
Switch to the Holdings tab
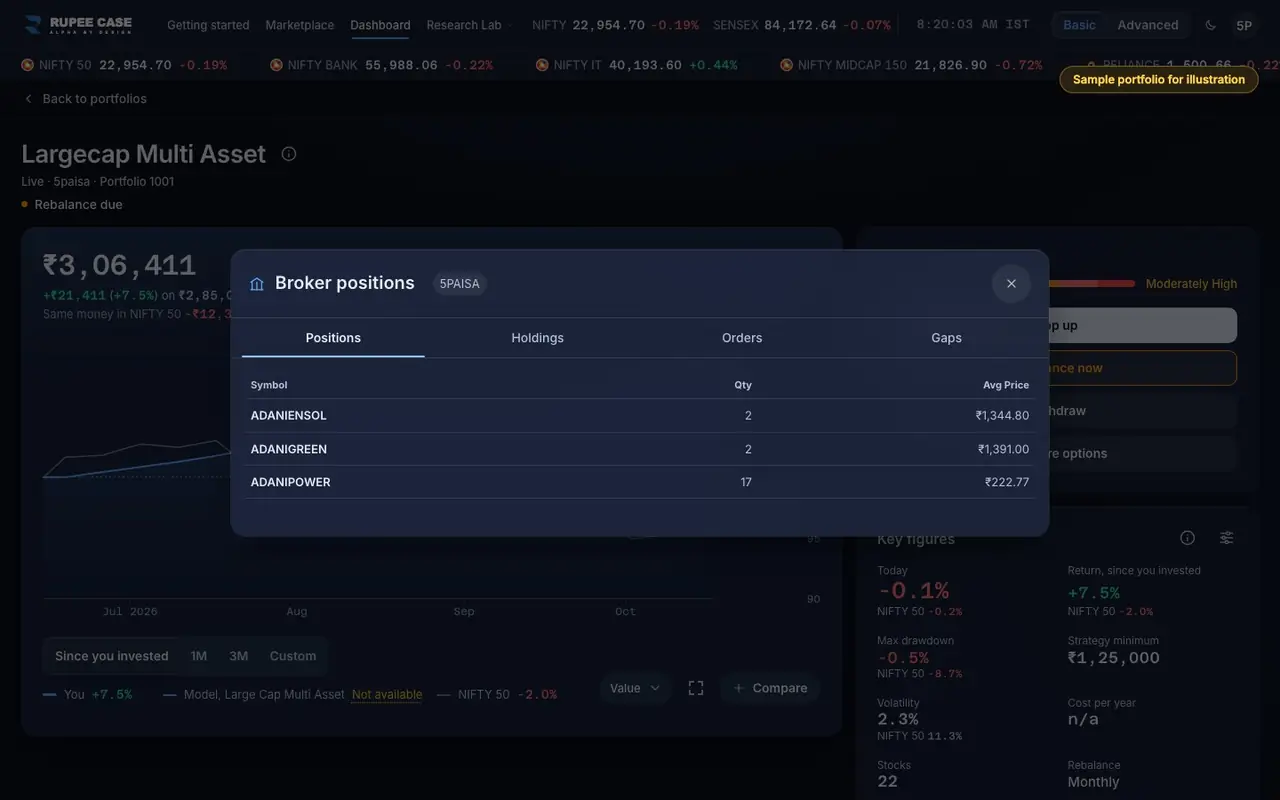(x=538, y=338)
